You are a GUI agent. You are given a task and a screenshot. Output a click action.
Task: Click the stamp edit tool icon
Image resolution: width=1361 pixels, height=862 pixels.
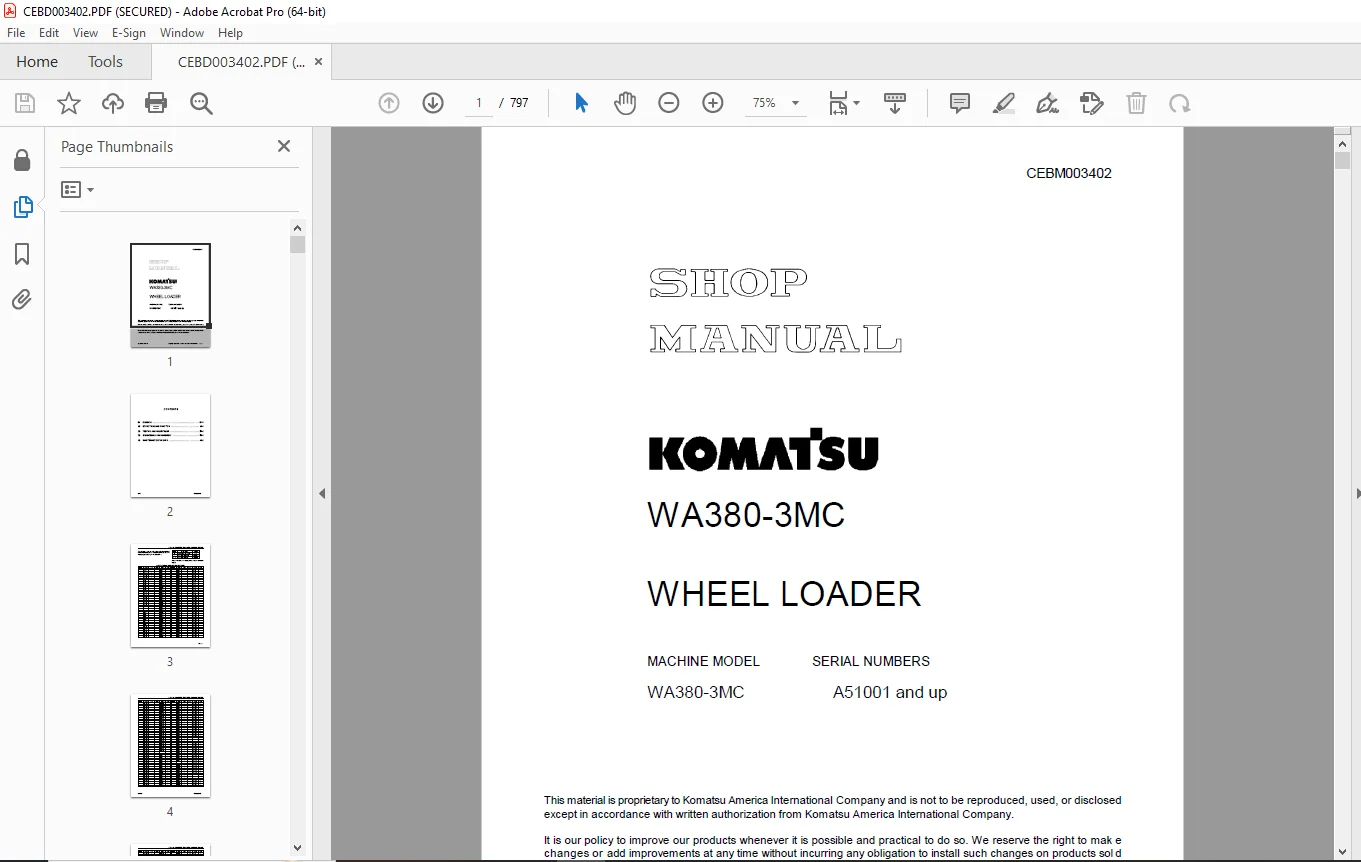[1092, 103]
